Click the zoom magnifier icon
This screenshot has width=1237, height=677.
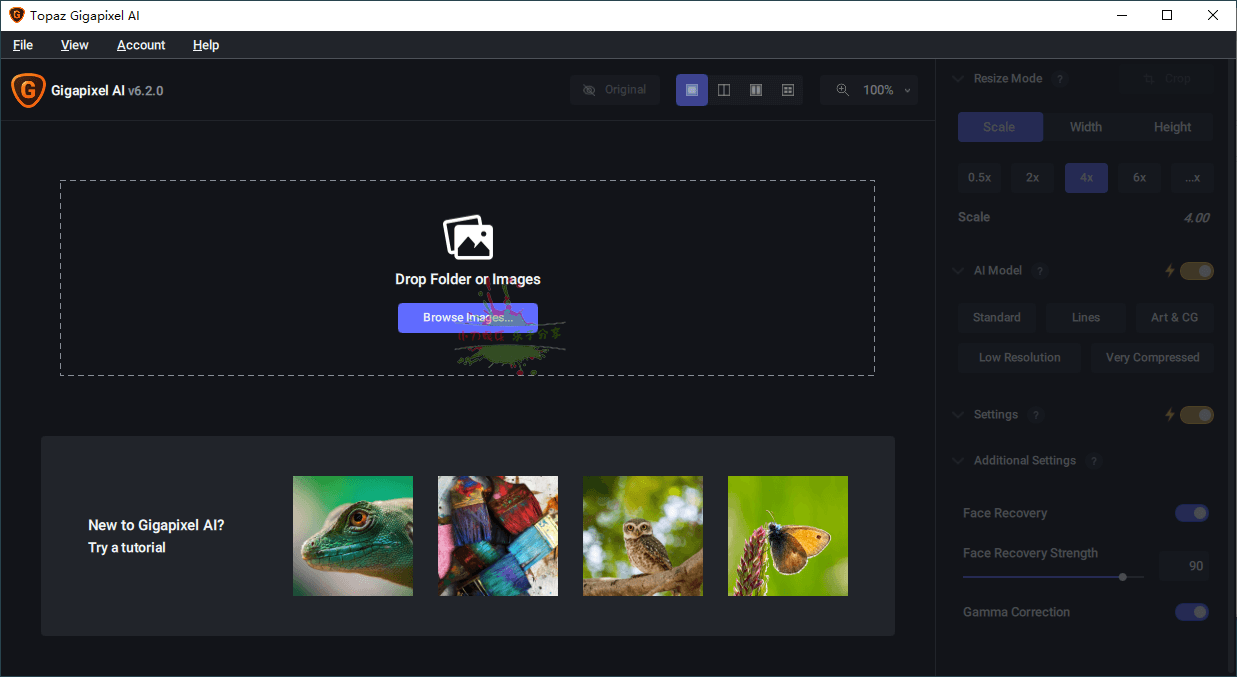click(x=843, y=90)
